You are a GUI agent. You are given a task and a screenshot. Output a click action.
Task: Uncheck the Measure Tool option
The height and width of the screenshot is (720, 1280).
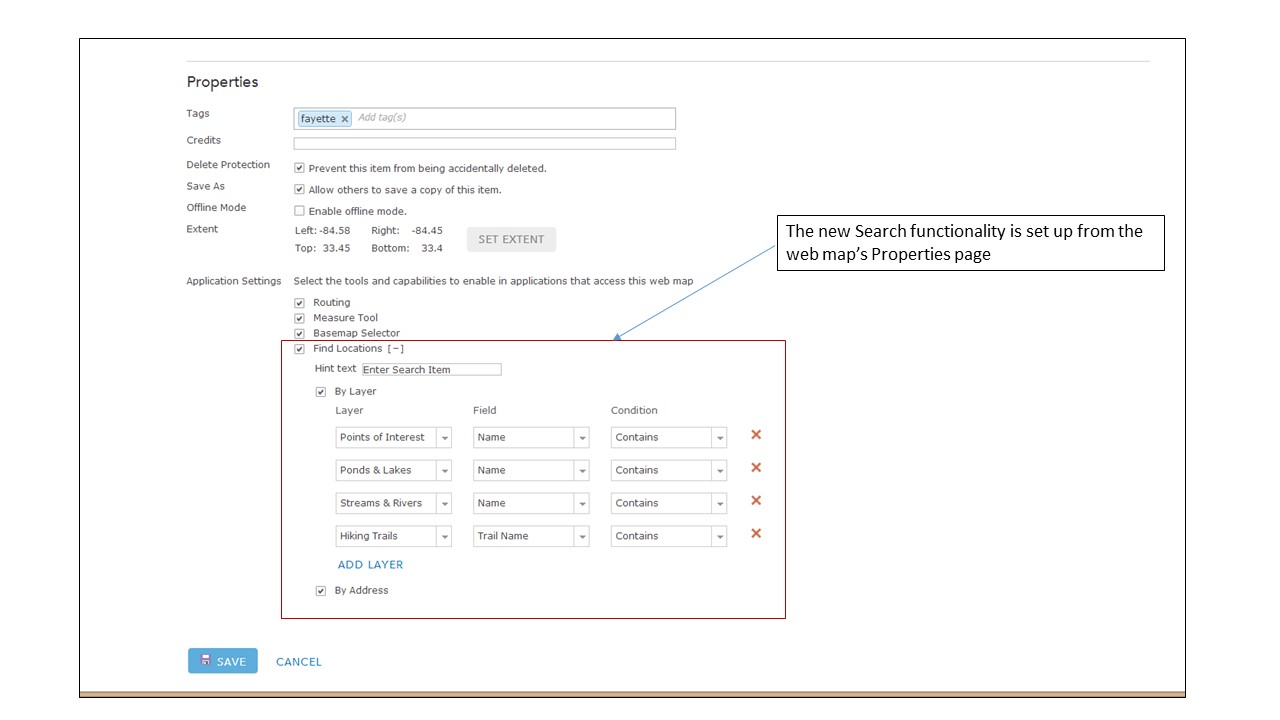point(299,318)
